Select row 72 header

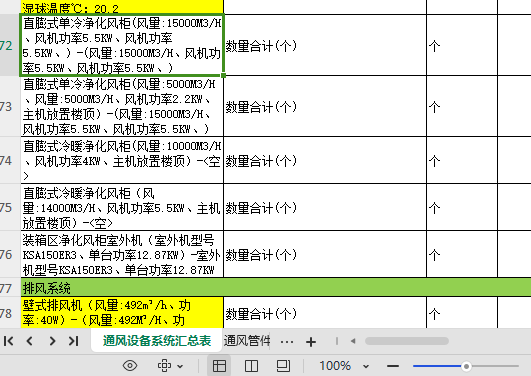pyautogui.click(x=10, y=45)
